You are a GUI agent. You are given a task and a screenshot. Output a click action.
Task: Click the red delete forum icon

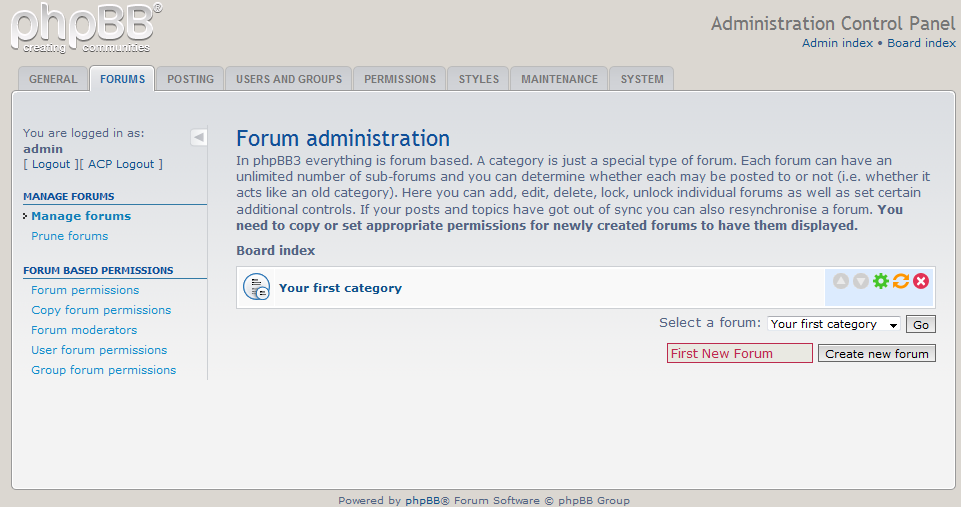point(921,281)
